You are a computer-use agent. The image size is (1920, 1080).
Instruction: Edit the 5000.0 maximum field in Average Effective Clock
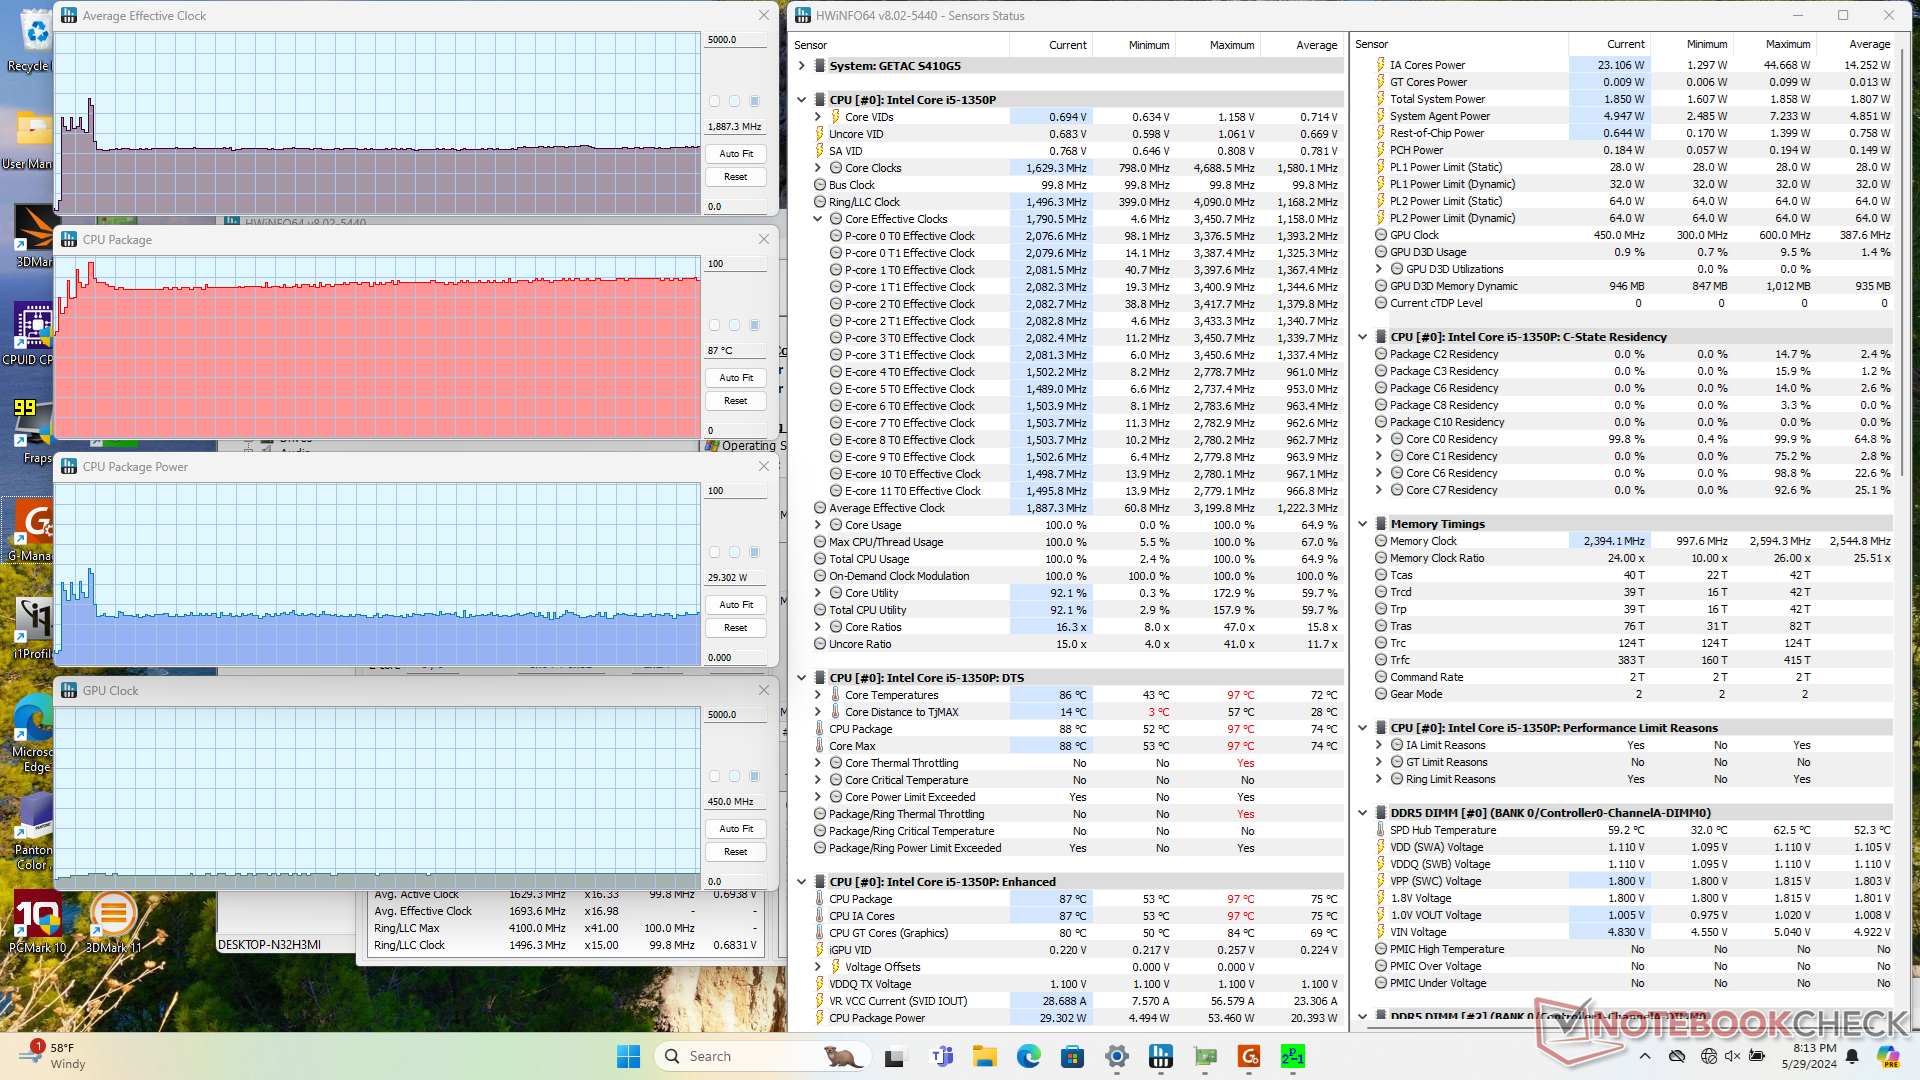[x=736, y=40]
